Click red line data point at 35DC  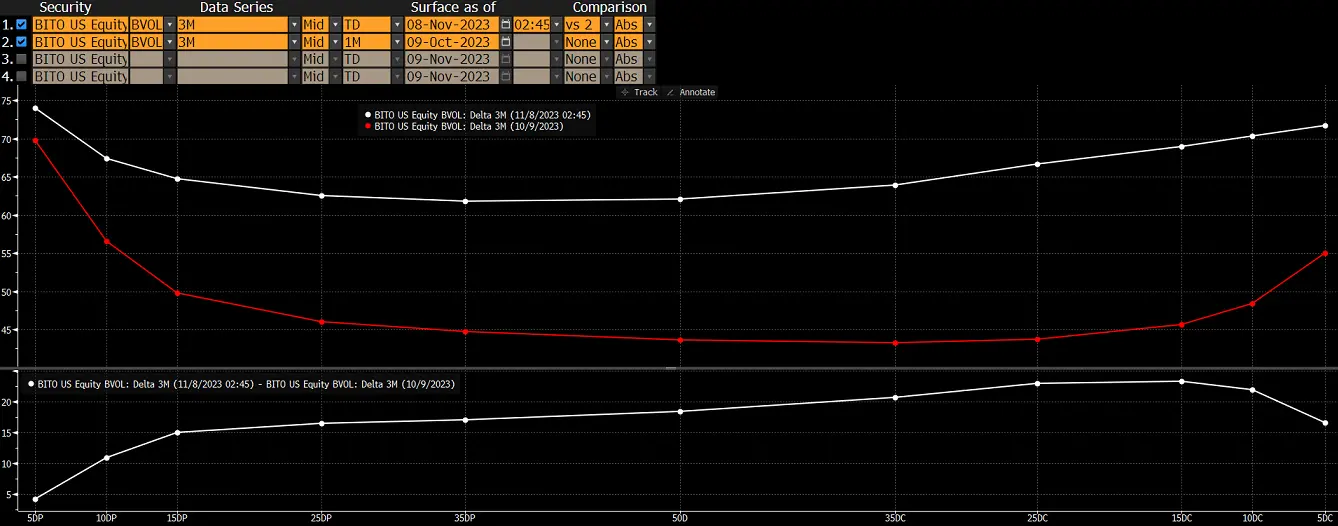click(x=895, y=343)
